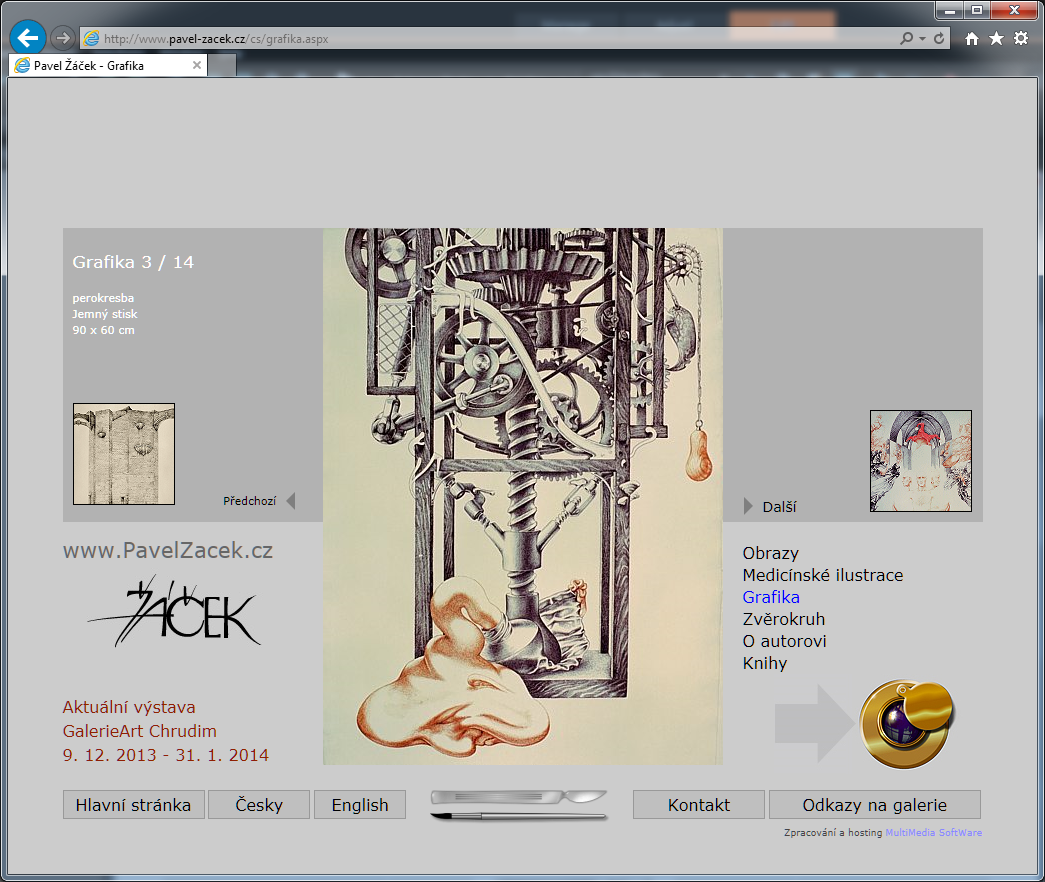Click the golden orb icon
Image resolution: width=1045 pixels, height=882 pixels.
coord(907,724)
